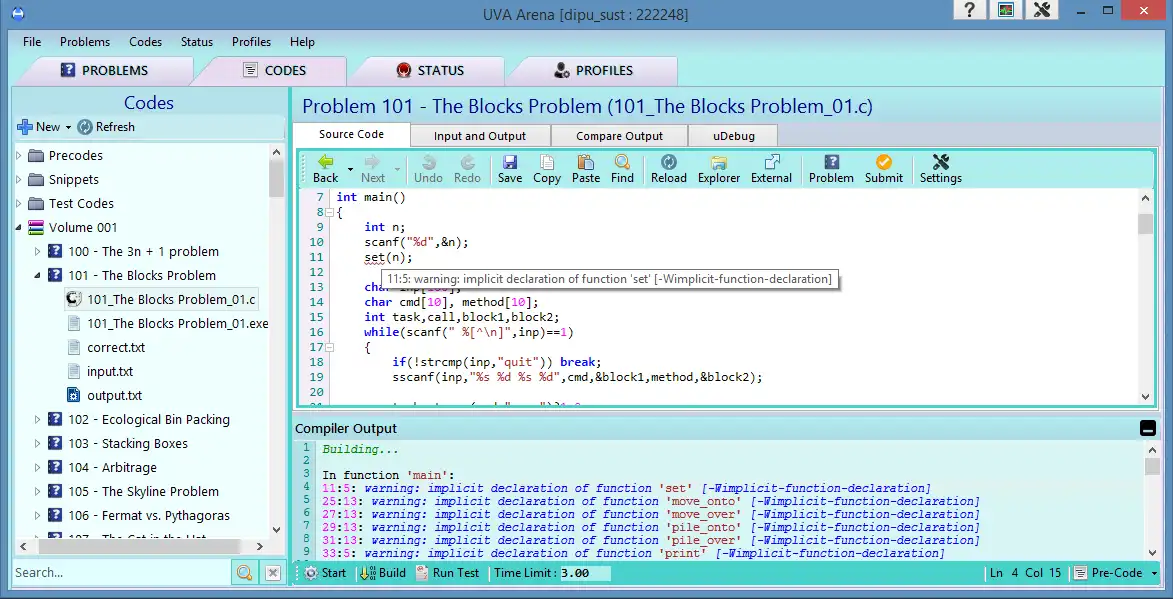This screenshot has height=599, width=1173.
Task: Click the Save floppy disk icon
Action: [x=510, y=162]
